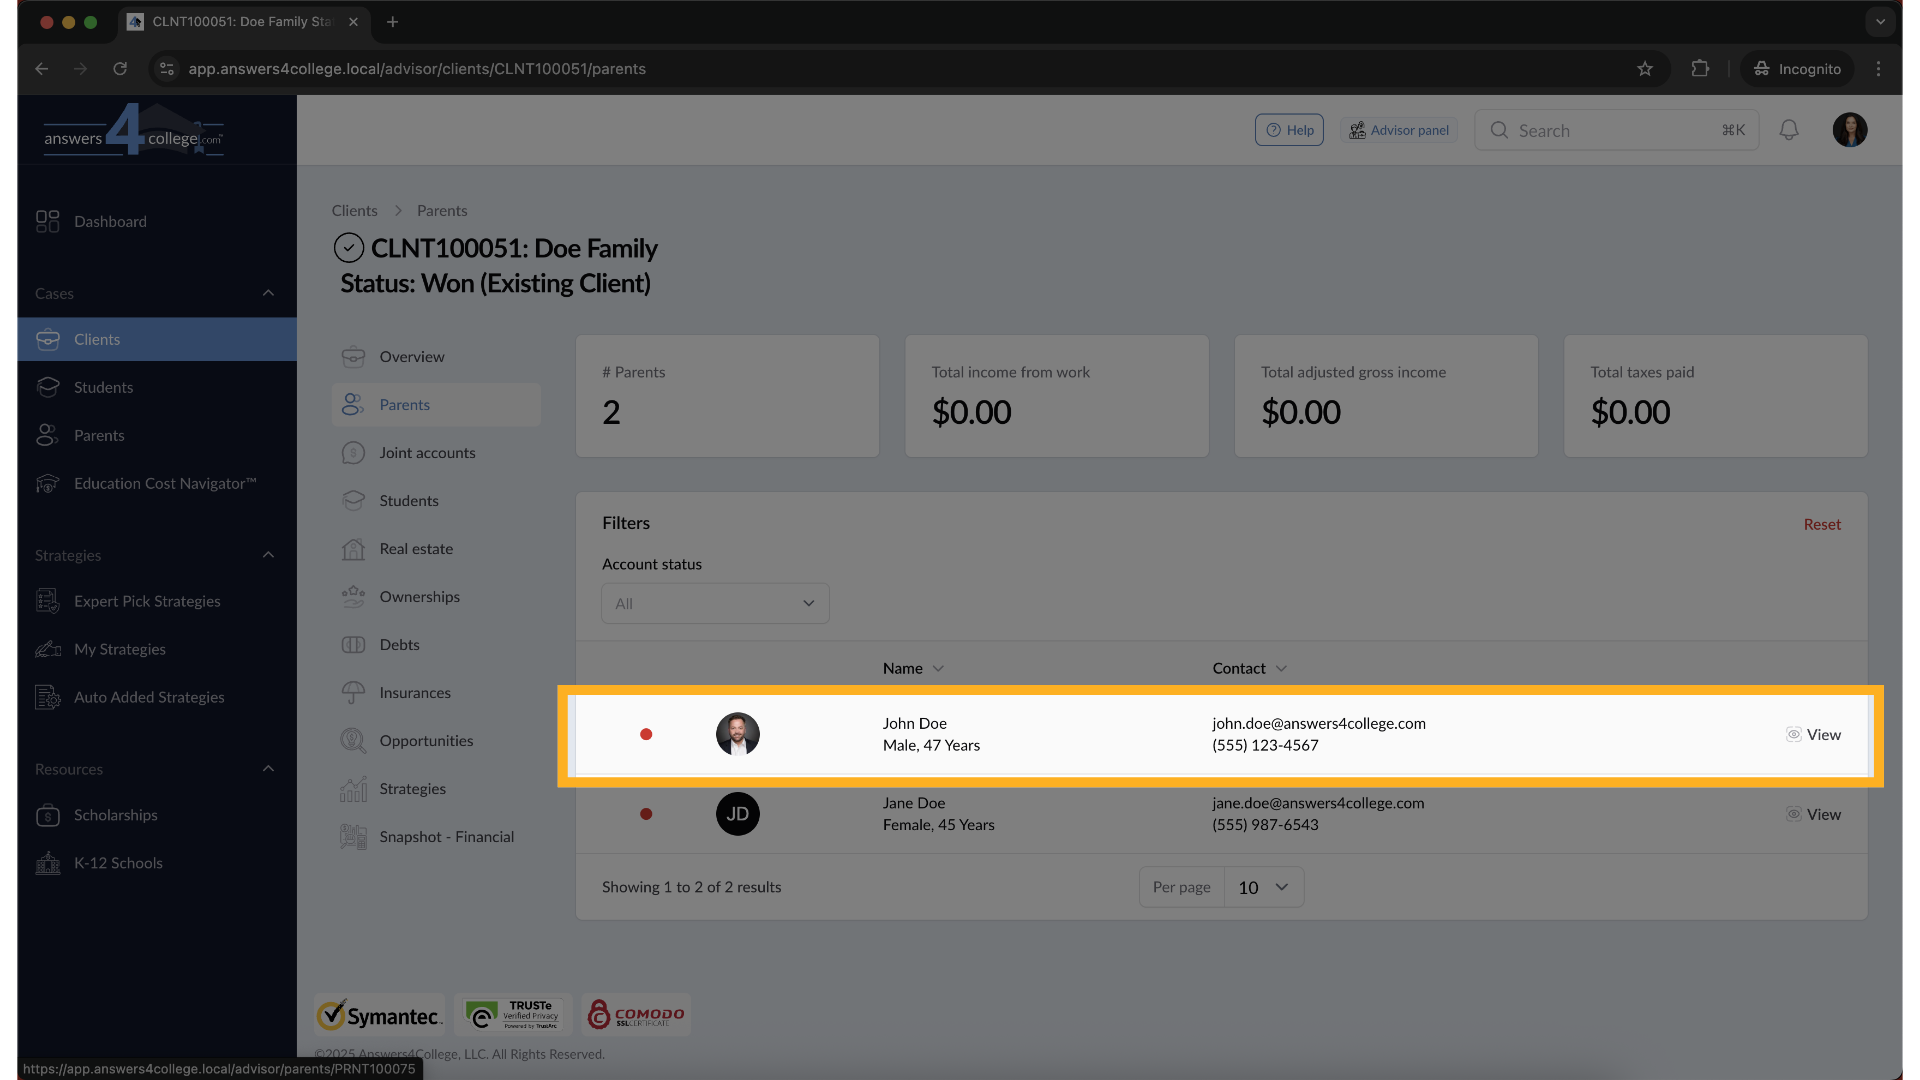Click the checkmark circle beside CLNT100051: Doe Family
The image size is (1920, 1080).
click(349, 248)
